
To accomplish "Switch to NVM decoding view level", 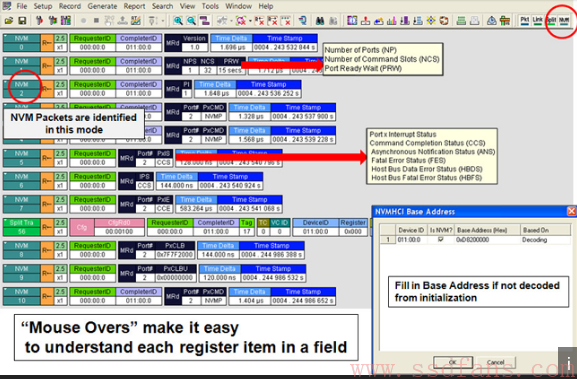I will point(564,20).
